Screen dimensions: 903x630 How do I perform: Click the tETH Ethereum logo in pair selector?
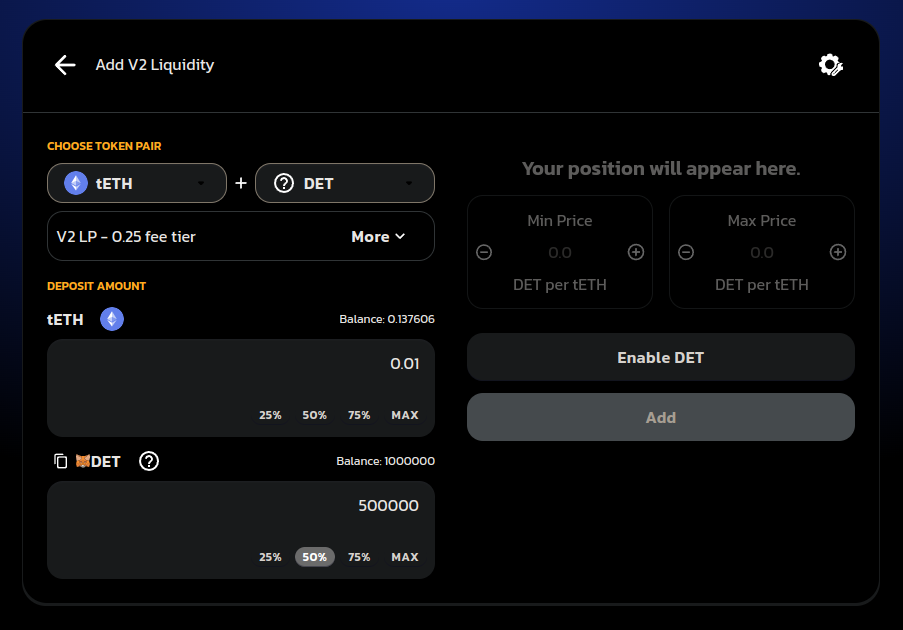pyautogui.click(x=75, y=183)
